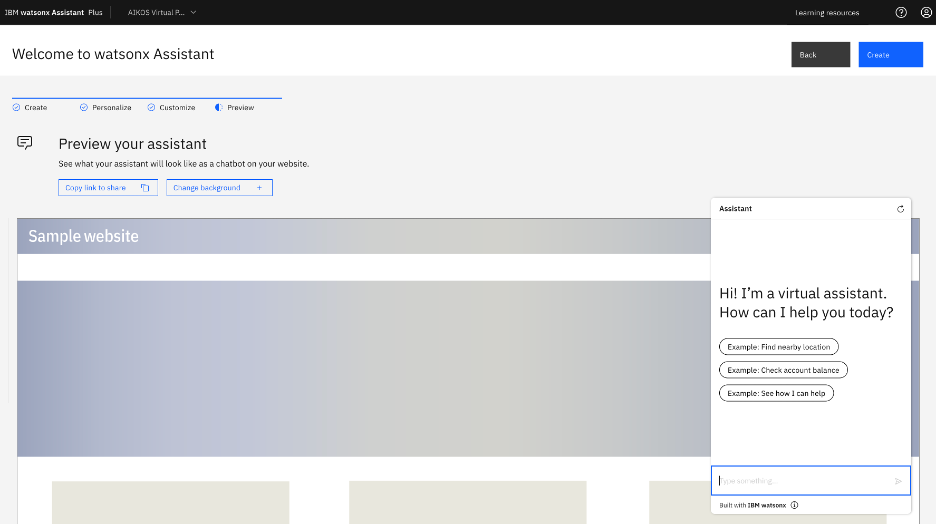Focus the Type something chat input field
Viewport: 936px width, 524px height.
(800, 481)
